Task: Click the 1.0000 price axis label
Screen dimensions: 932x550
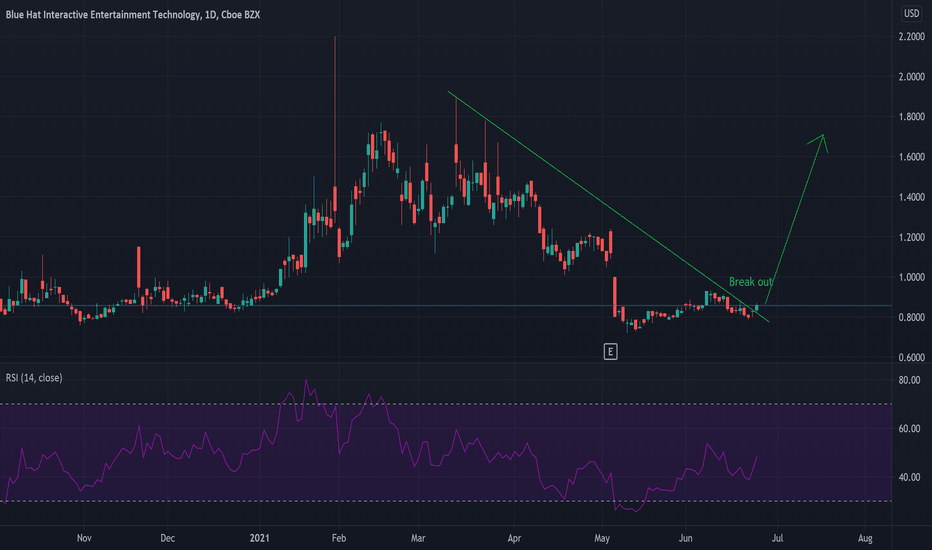Action: tap(911, 277)
